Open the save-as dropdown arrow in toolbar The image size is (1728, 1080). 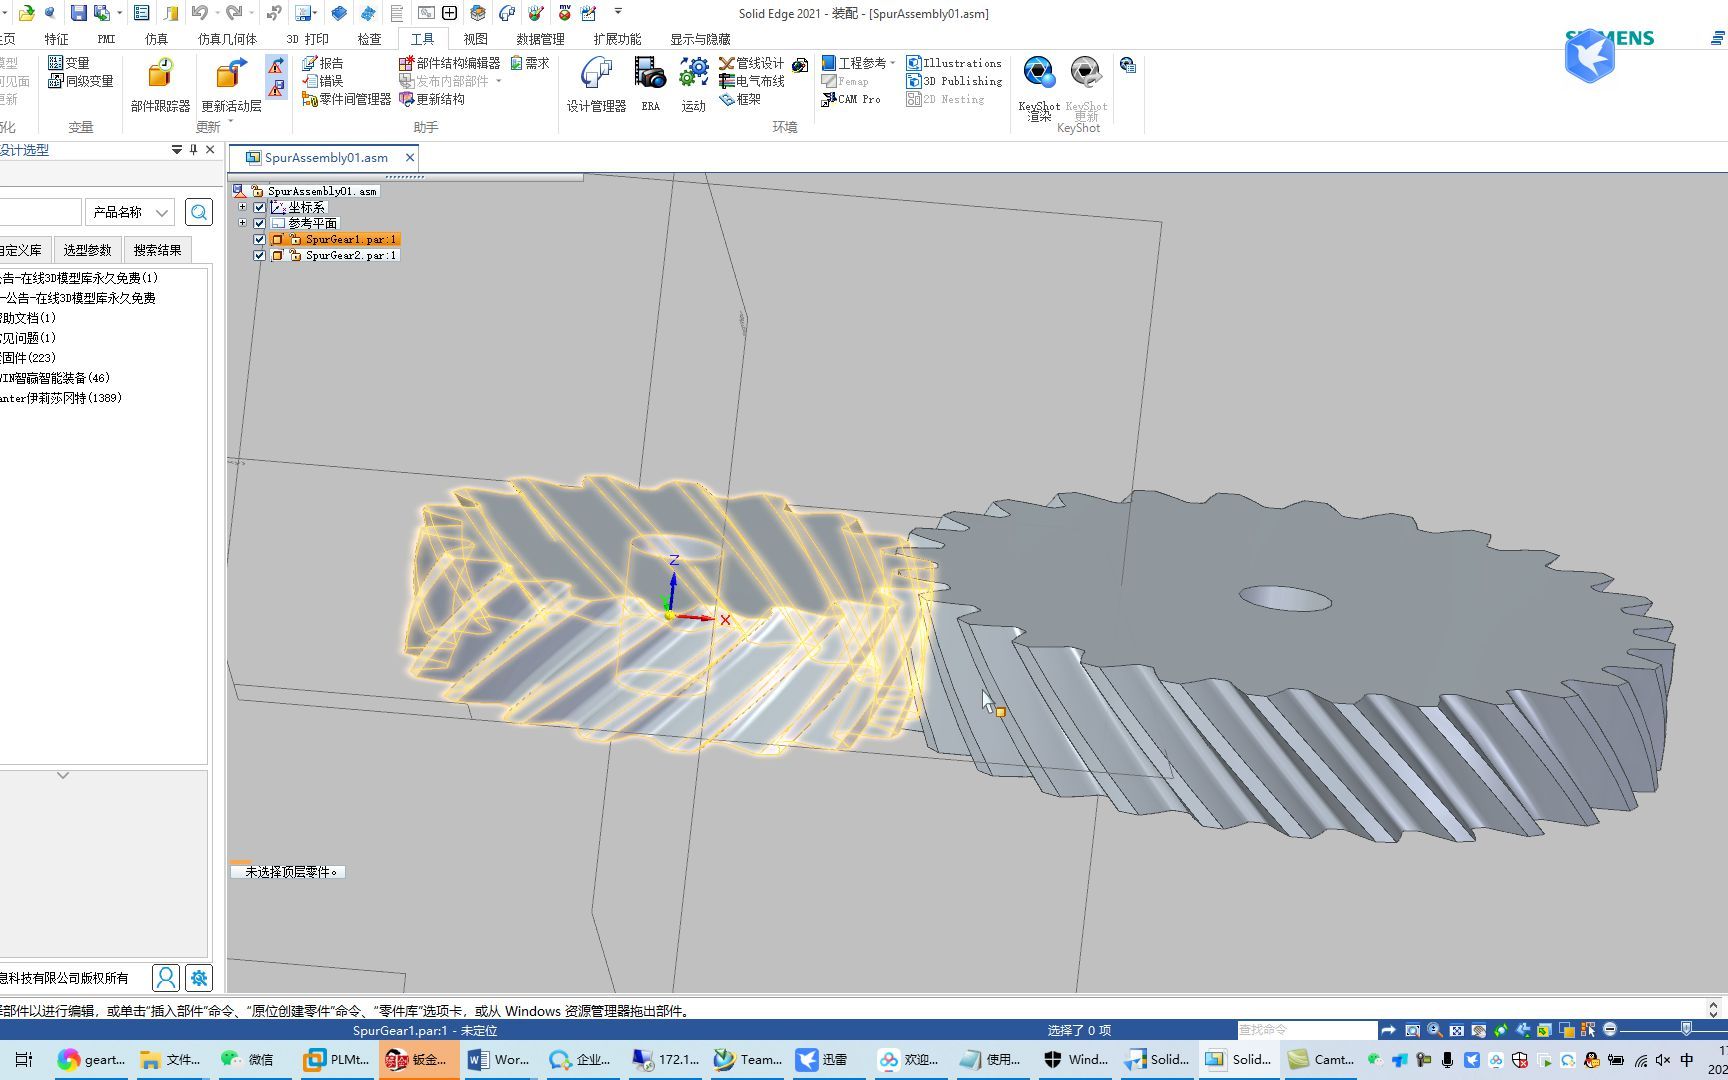[x=119, y=13]
